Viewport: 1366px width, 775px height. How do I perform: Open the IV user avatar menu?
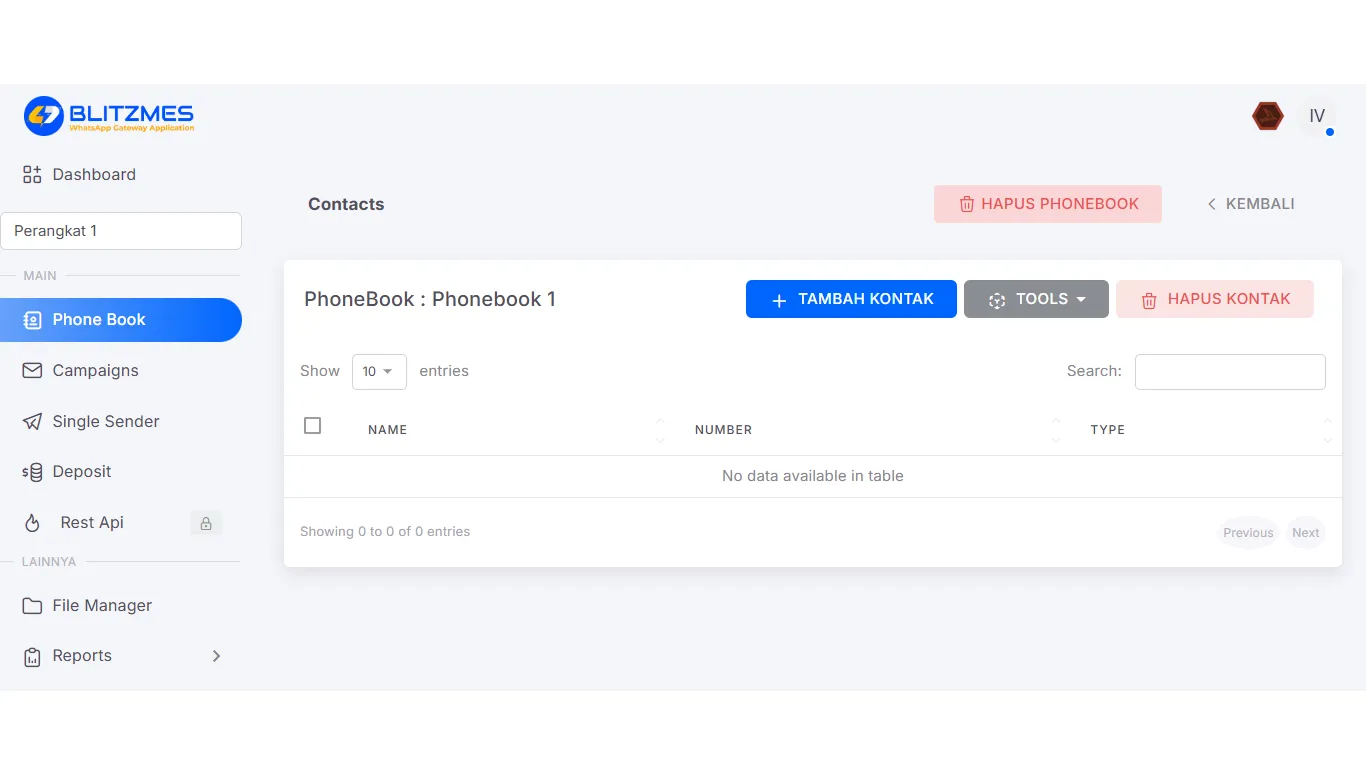[x=1317, y=117]
